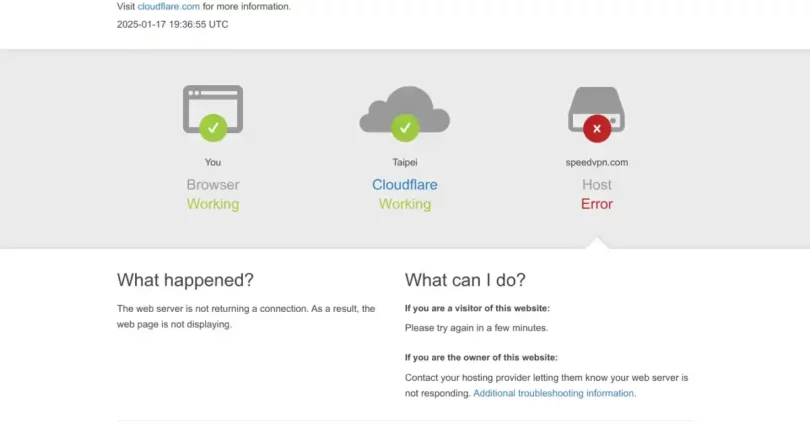
Task: Click 'If you are the owner of this website:'
Action: pos(481,357)
